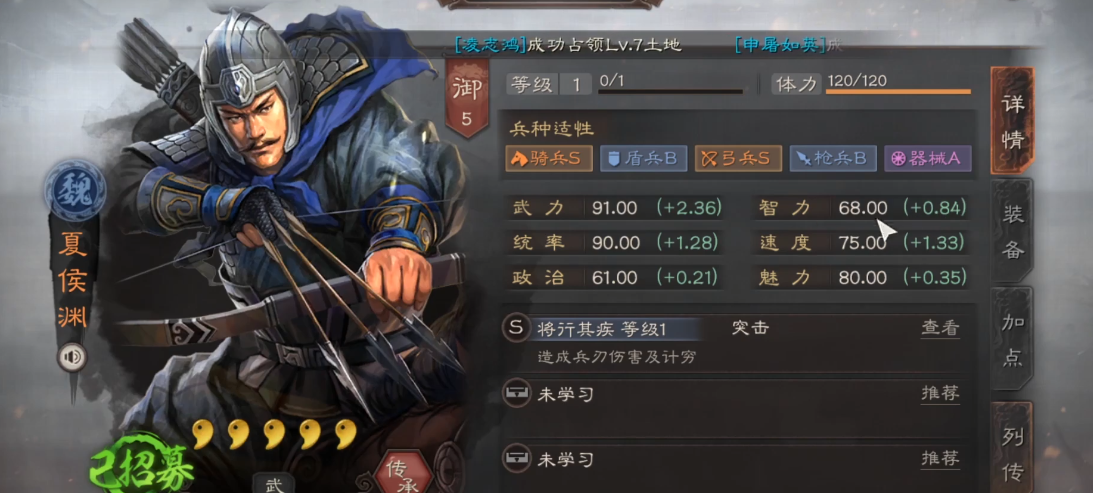Select the 骑兵S troop aptitude badge

(549, 158)
